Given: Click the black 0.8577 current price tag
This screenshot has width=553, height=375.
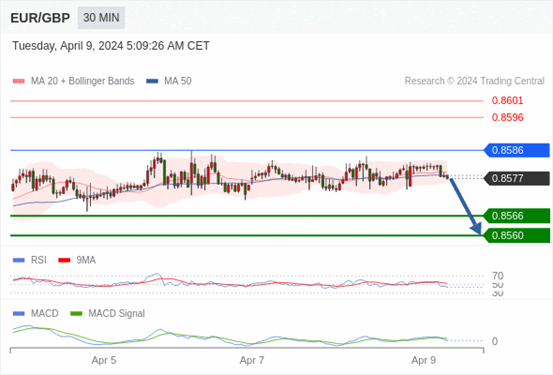Looking at the screenshot, I should tap(517, 178).
